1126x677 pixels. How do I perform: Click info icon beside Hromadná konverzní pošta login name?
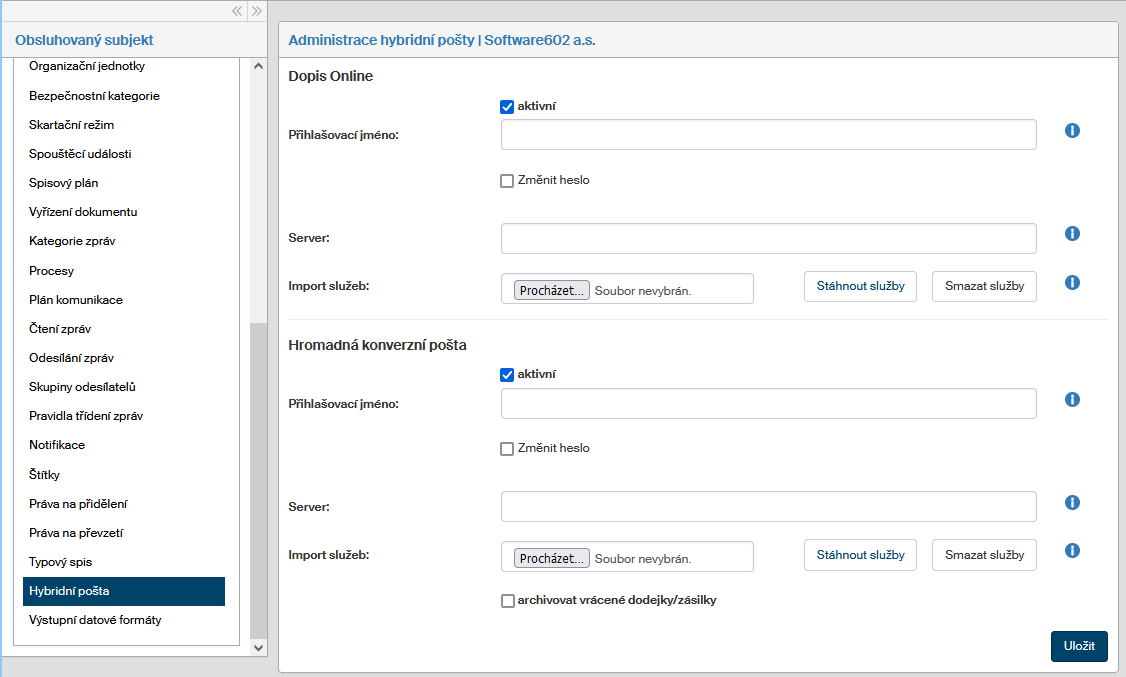(x=1072, y=400)
